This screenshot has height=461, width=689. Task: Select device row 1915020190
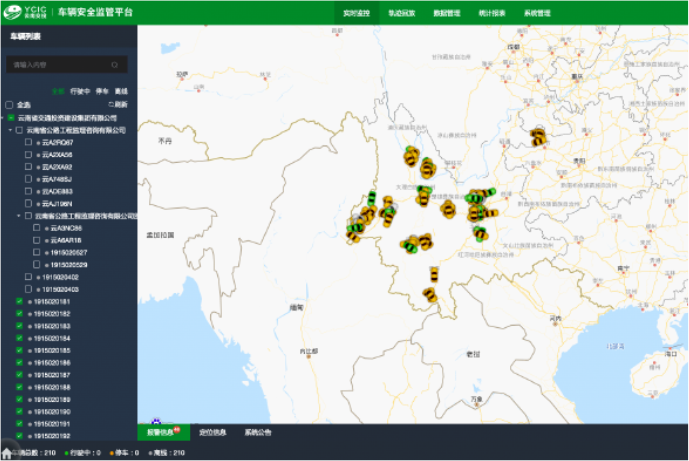click(52, 412)
